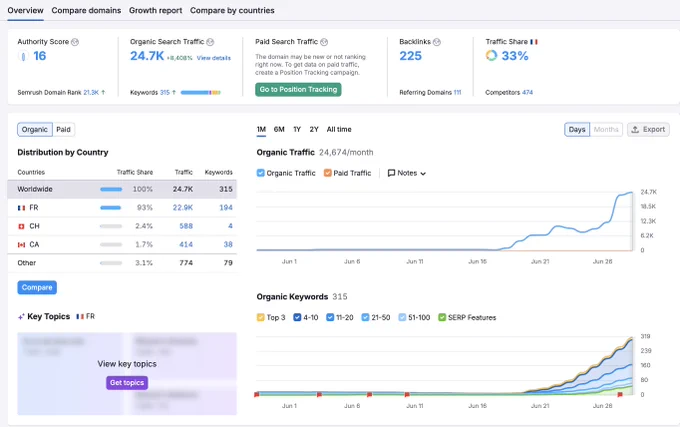Open View details link
Image resolution: width=680 pixels, height=427 pixels.
pyautogui.click(x=214, y=58)
